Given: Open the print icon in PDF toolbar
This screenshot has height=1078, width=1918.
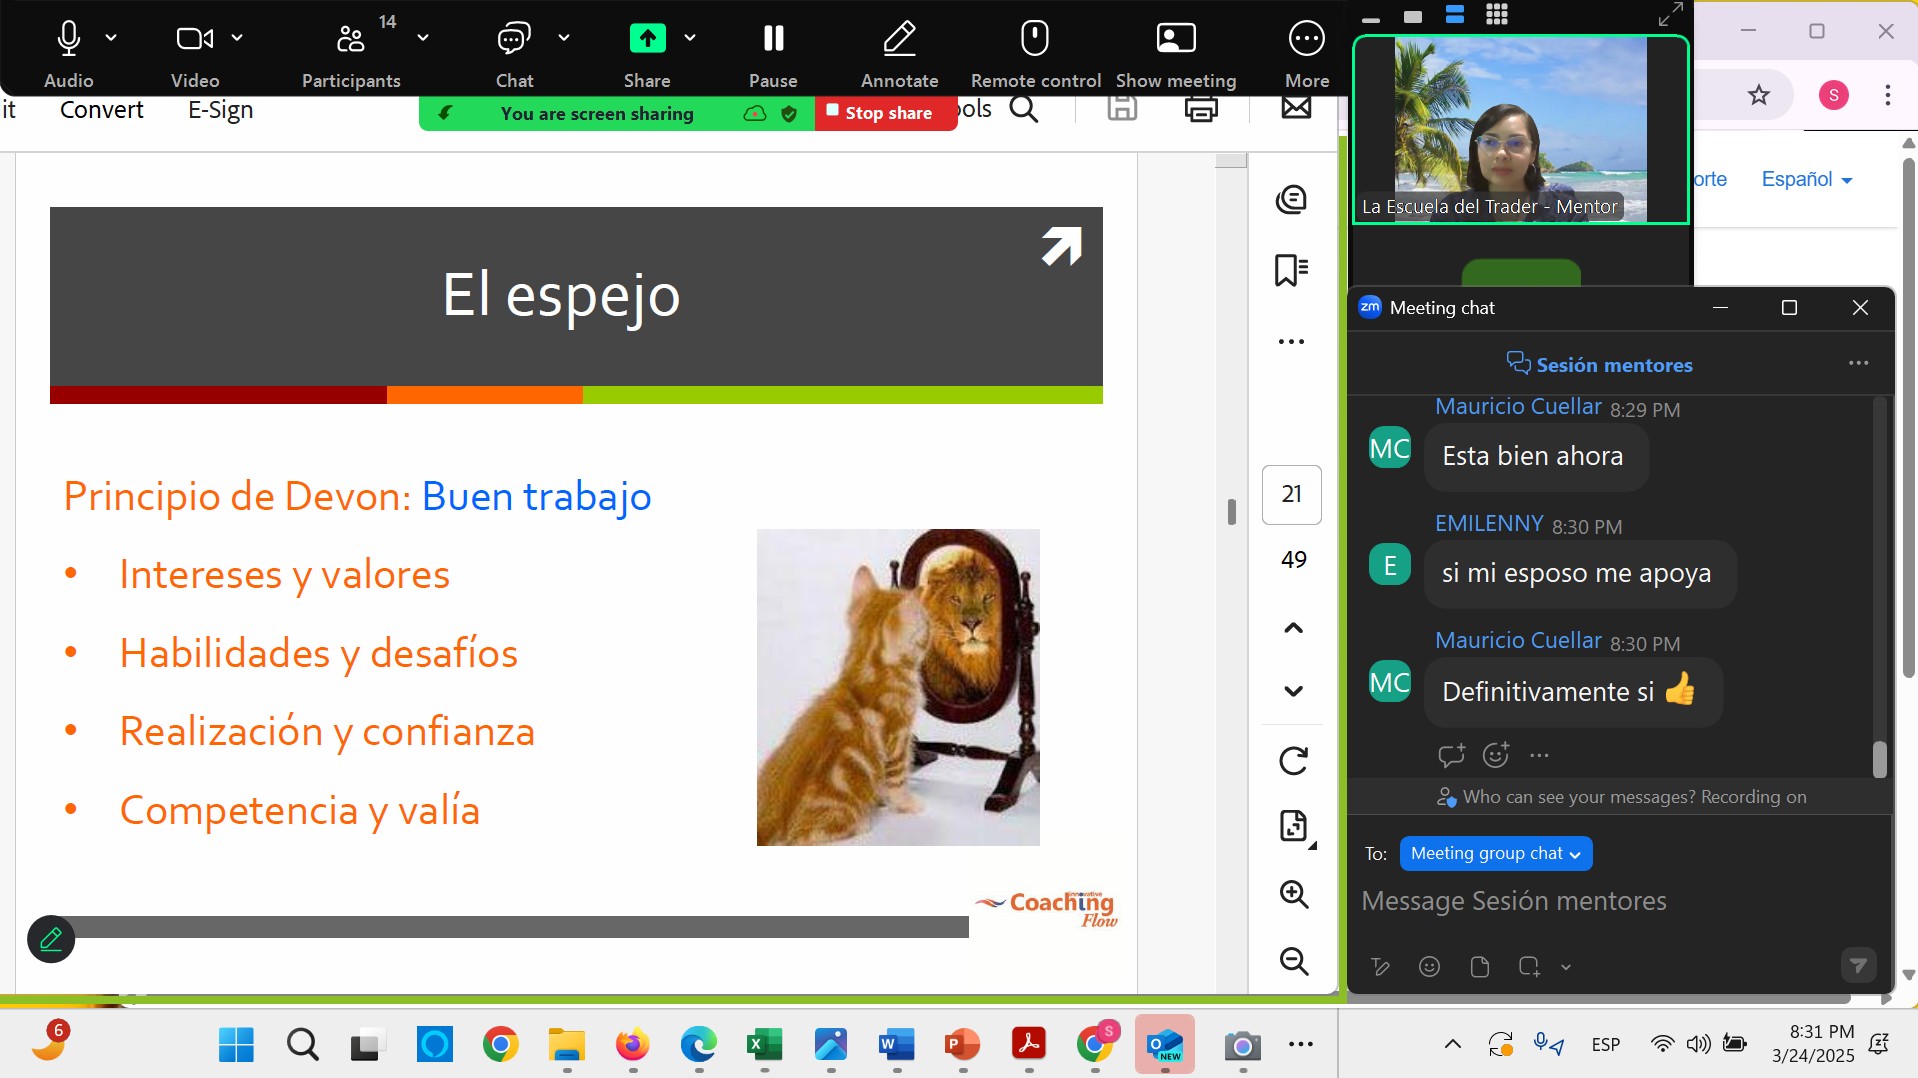Looking at the screenshot, I should (1200, 109).
